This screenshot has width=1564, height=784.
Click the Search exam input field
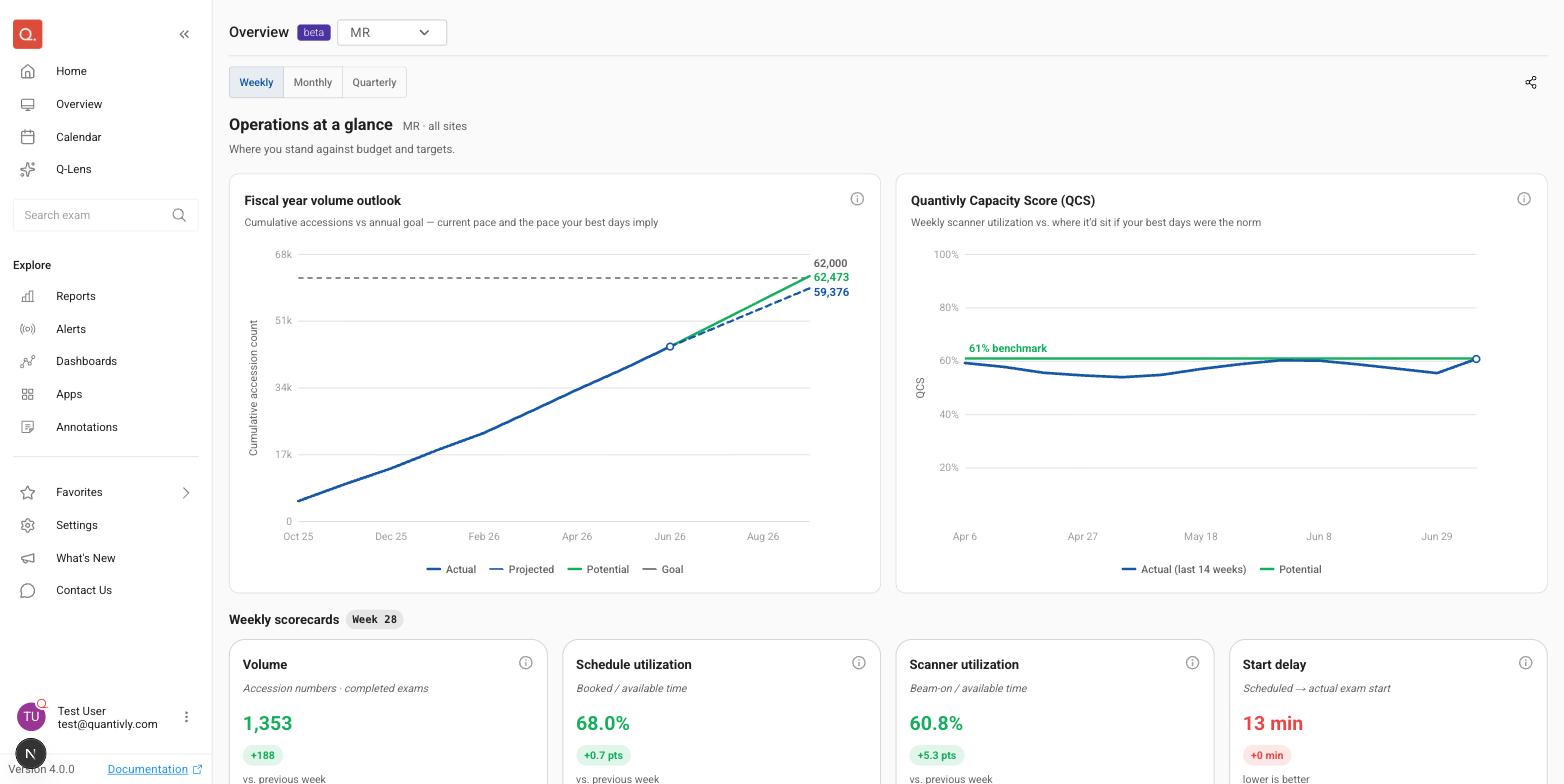pos(106,215)
